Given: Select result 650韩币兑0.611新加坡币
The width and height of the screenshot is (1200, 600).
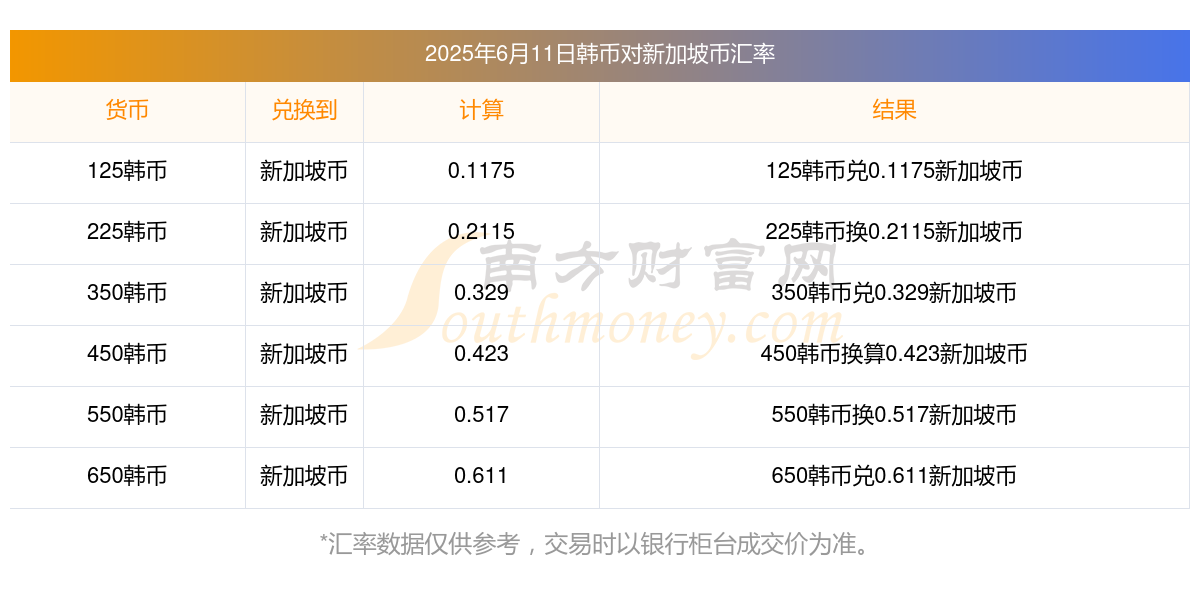Looking at the screenshot, I should point(894,476).
